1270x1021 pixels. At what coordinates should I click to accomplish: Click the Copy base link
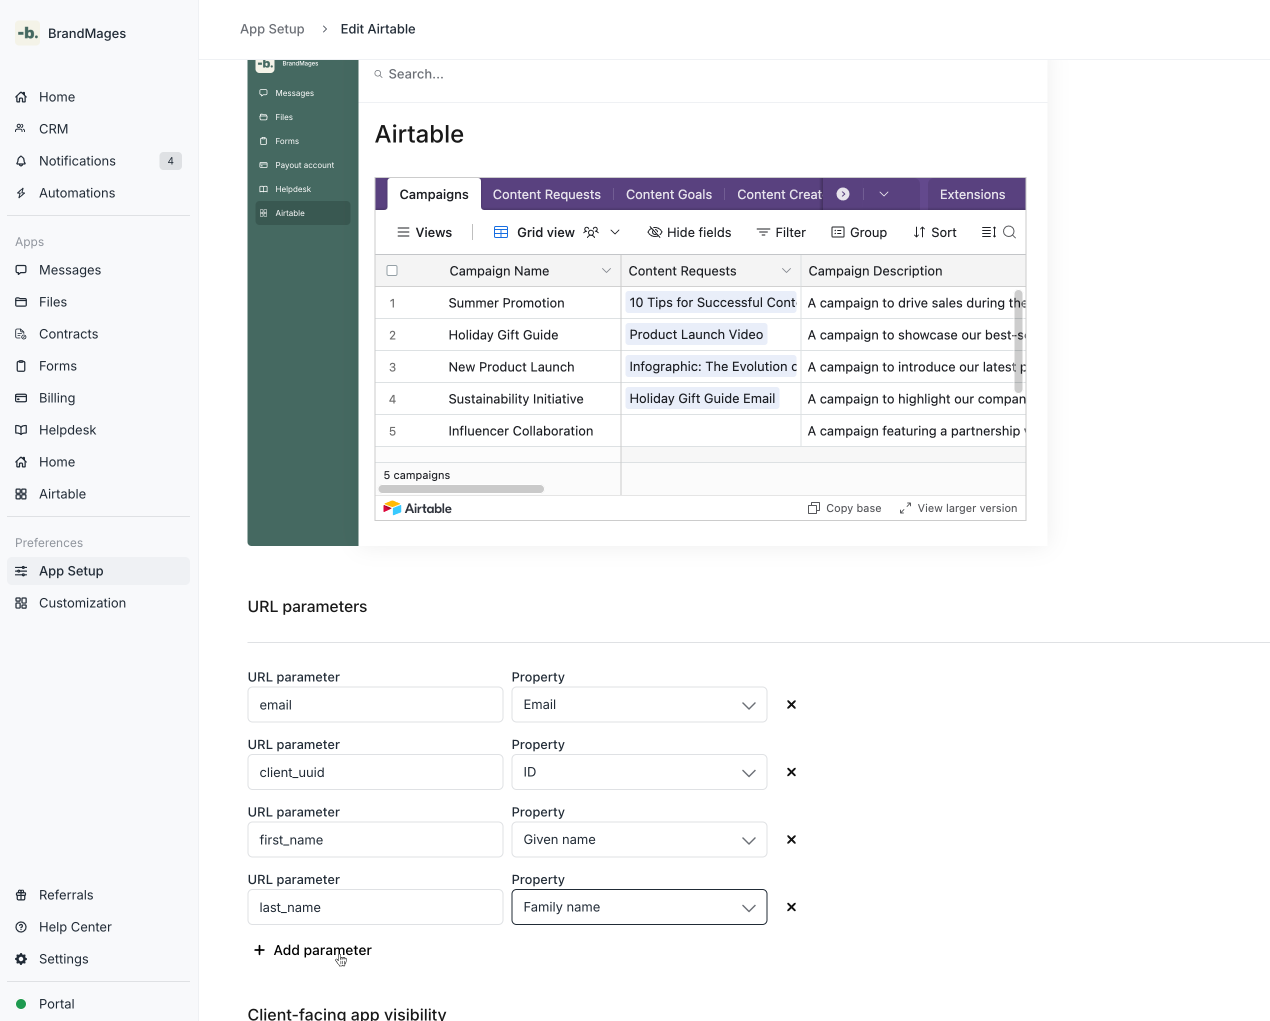[x=845, y=508]
